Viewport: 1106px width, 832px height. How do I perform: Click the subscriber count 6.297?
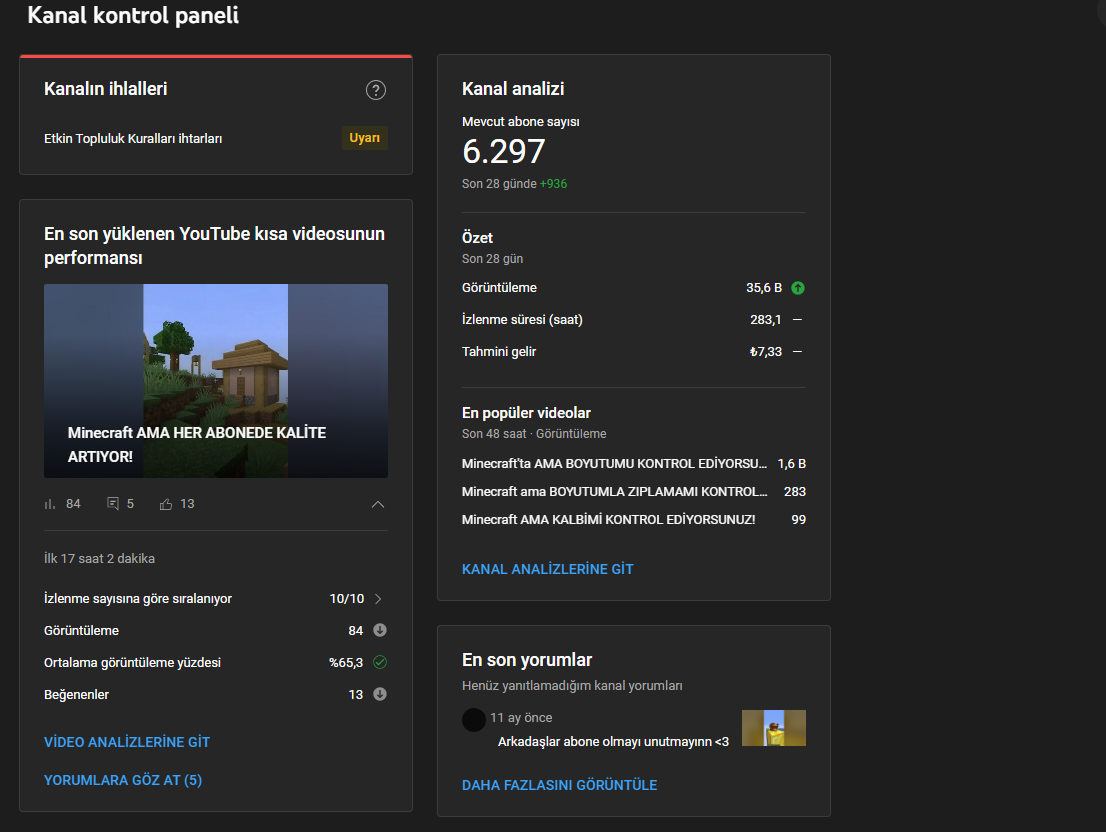[504, 151]
